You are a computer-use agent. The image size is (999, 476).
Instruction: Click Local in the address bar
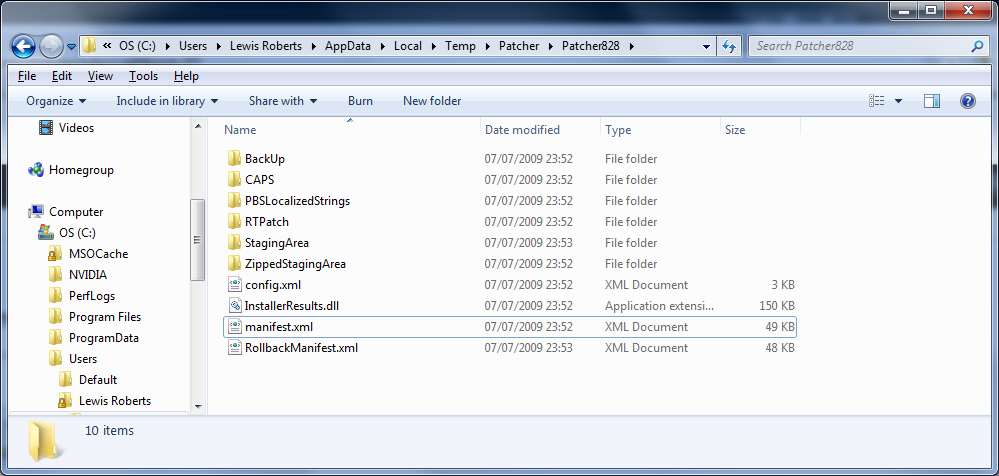pos(408,46)
